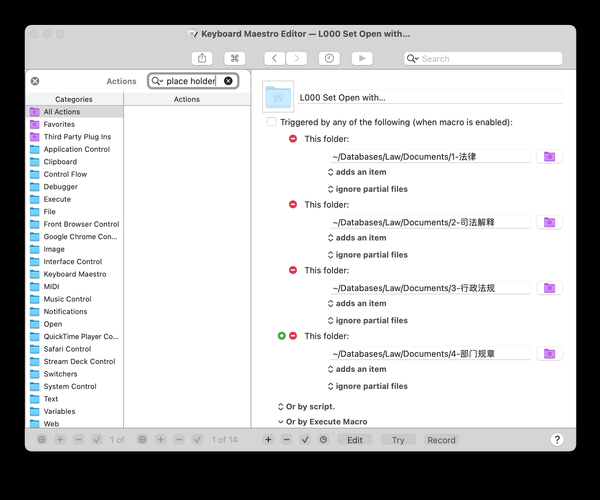Image resolution: width=600 pixels, height=500 pixels.
Task: Toggle macro enabled checkmark in bottom bar
Action: pos(305,440)
